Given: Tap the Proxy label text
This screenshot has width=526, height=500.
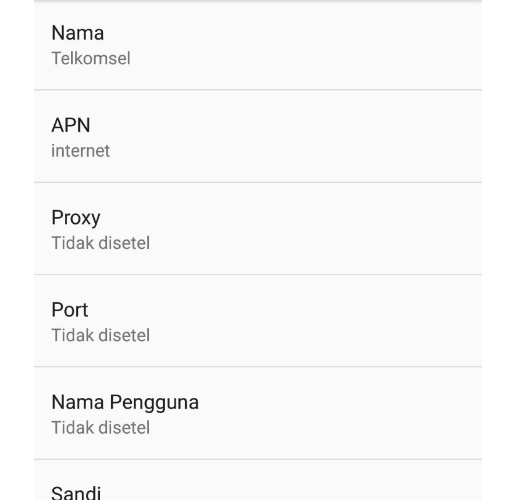Looking at the screenshot, I should 76,218.
